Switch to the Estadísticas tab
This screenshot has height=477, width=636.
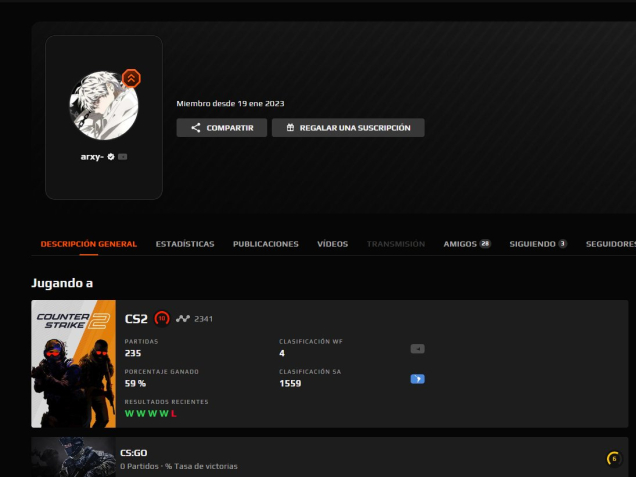pos(185,244)
